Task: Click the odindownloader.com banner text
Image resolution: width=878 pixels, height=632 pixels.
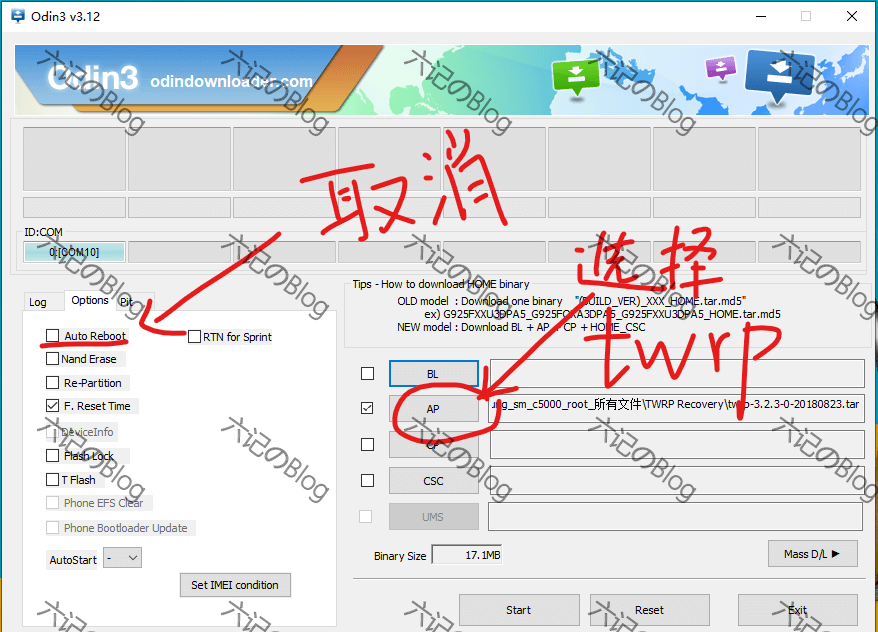Action: click(231, 81)
